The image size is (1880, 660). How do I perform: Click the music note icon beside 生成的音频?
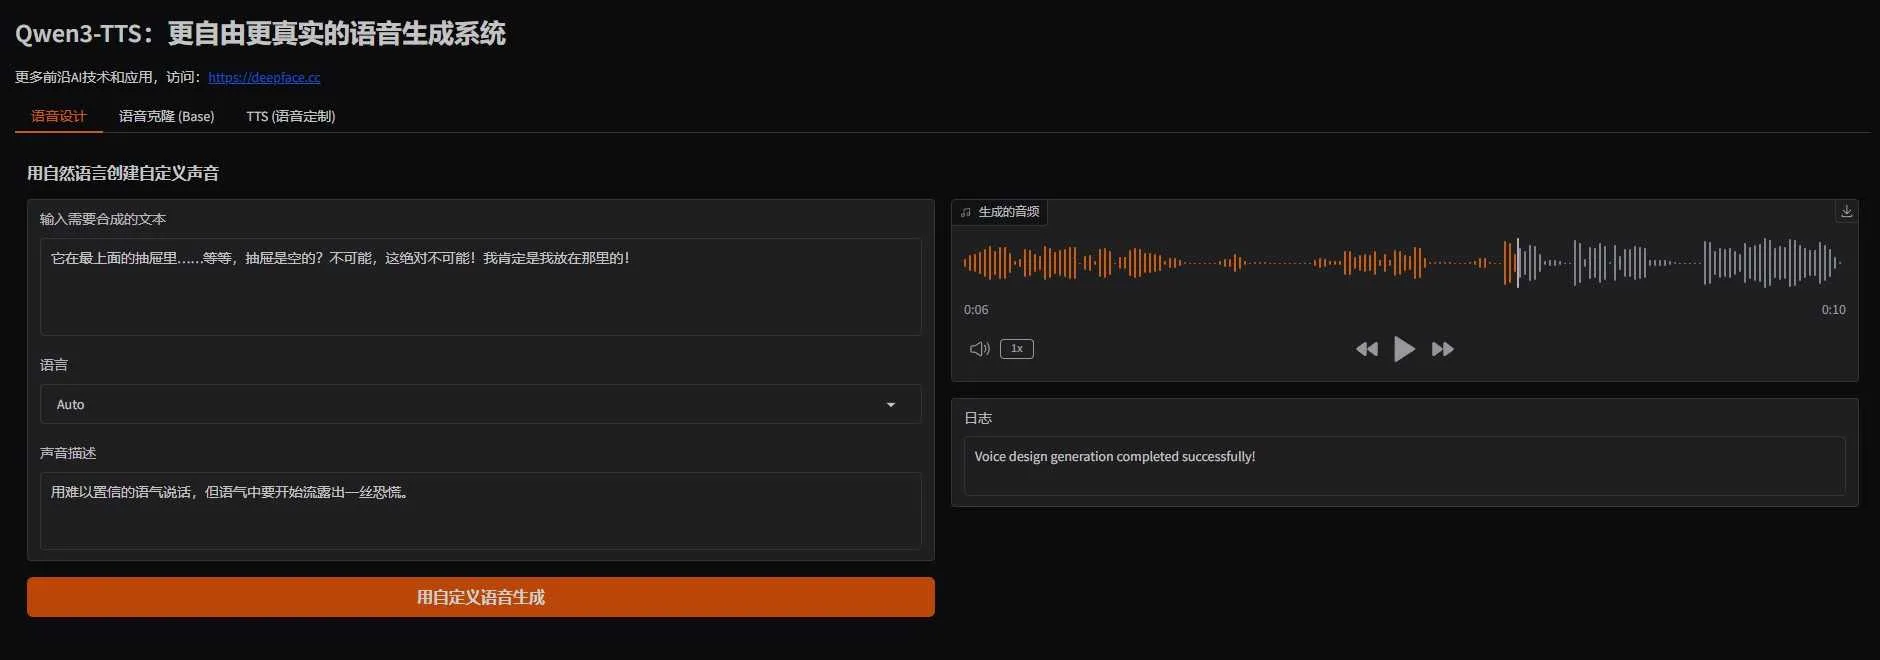[x=966, y=212]
